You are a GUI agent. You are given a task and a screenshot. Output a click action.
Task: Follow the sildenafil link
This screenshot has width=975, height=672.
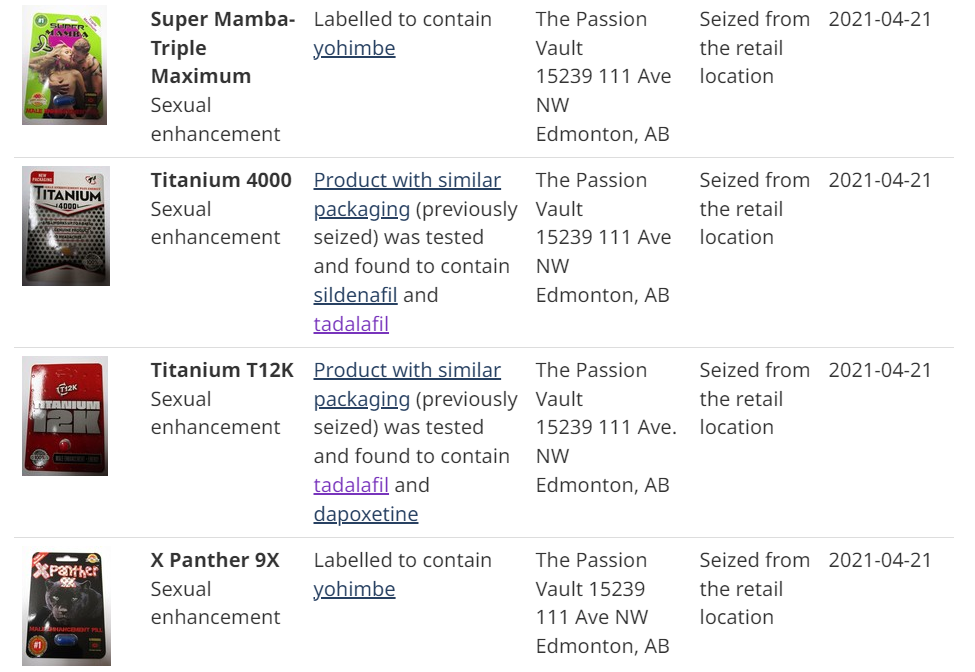355,295
